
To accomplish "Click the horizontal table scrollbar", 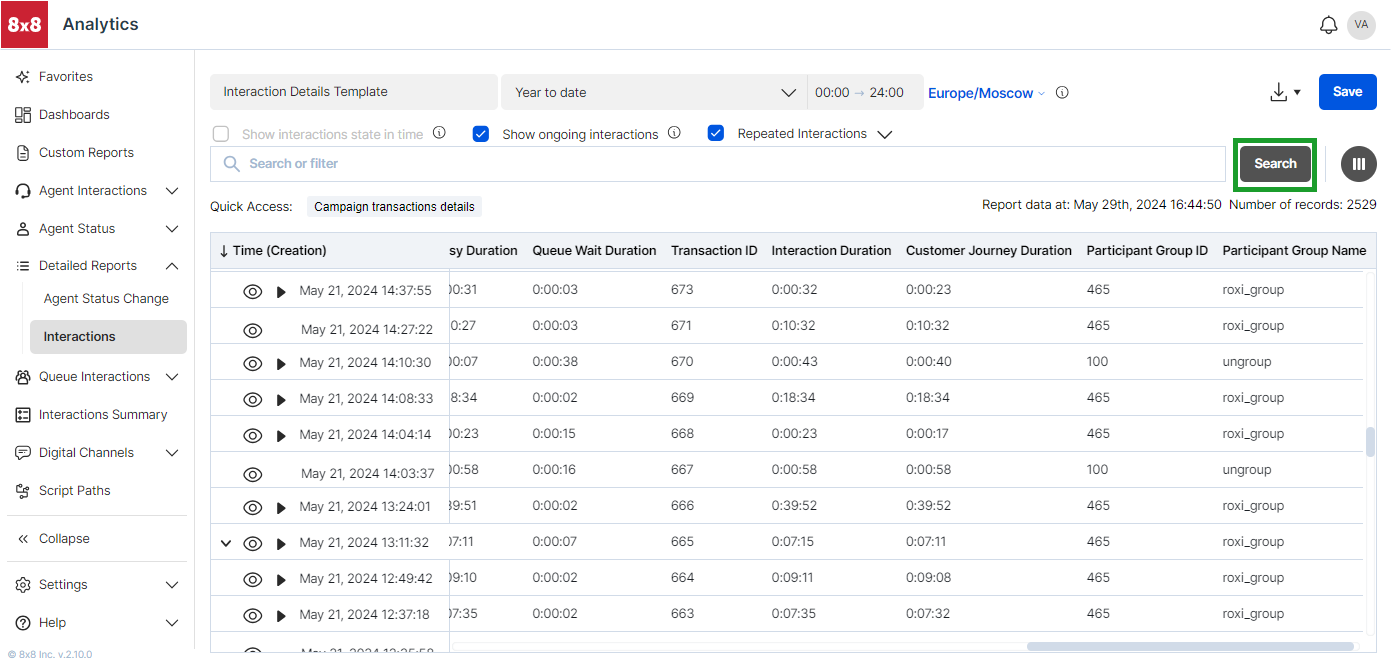I will pyautogui.click(x=1190, y=647).
